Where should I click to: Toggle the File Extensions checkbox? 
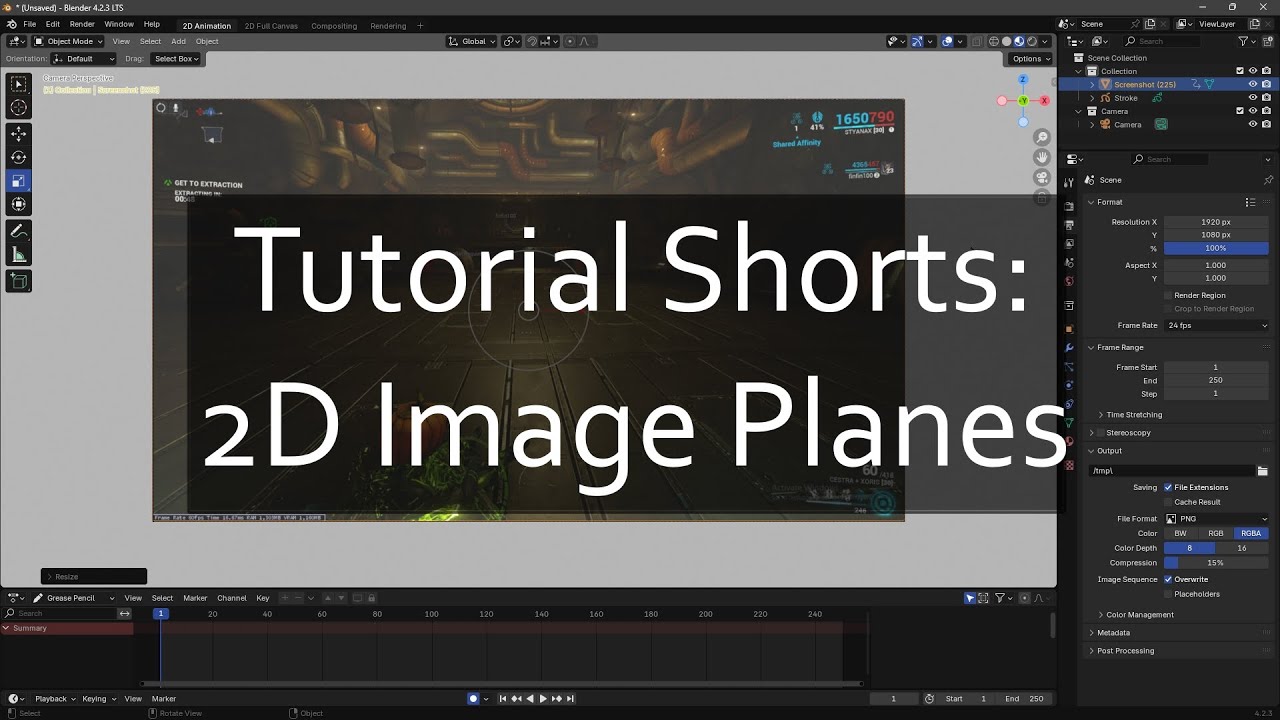point(1168,487)
